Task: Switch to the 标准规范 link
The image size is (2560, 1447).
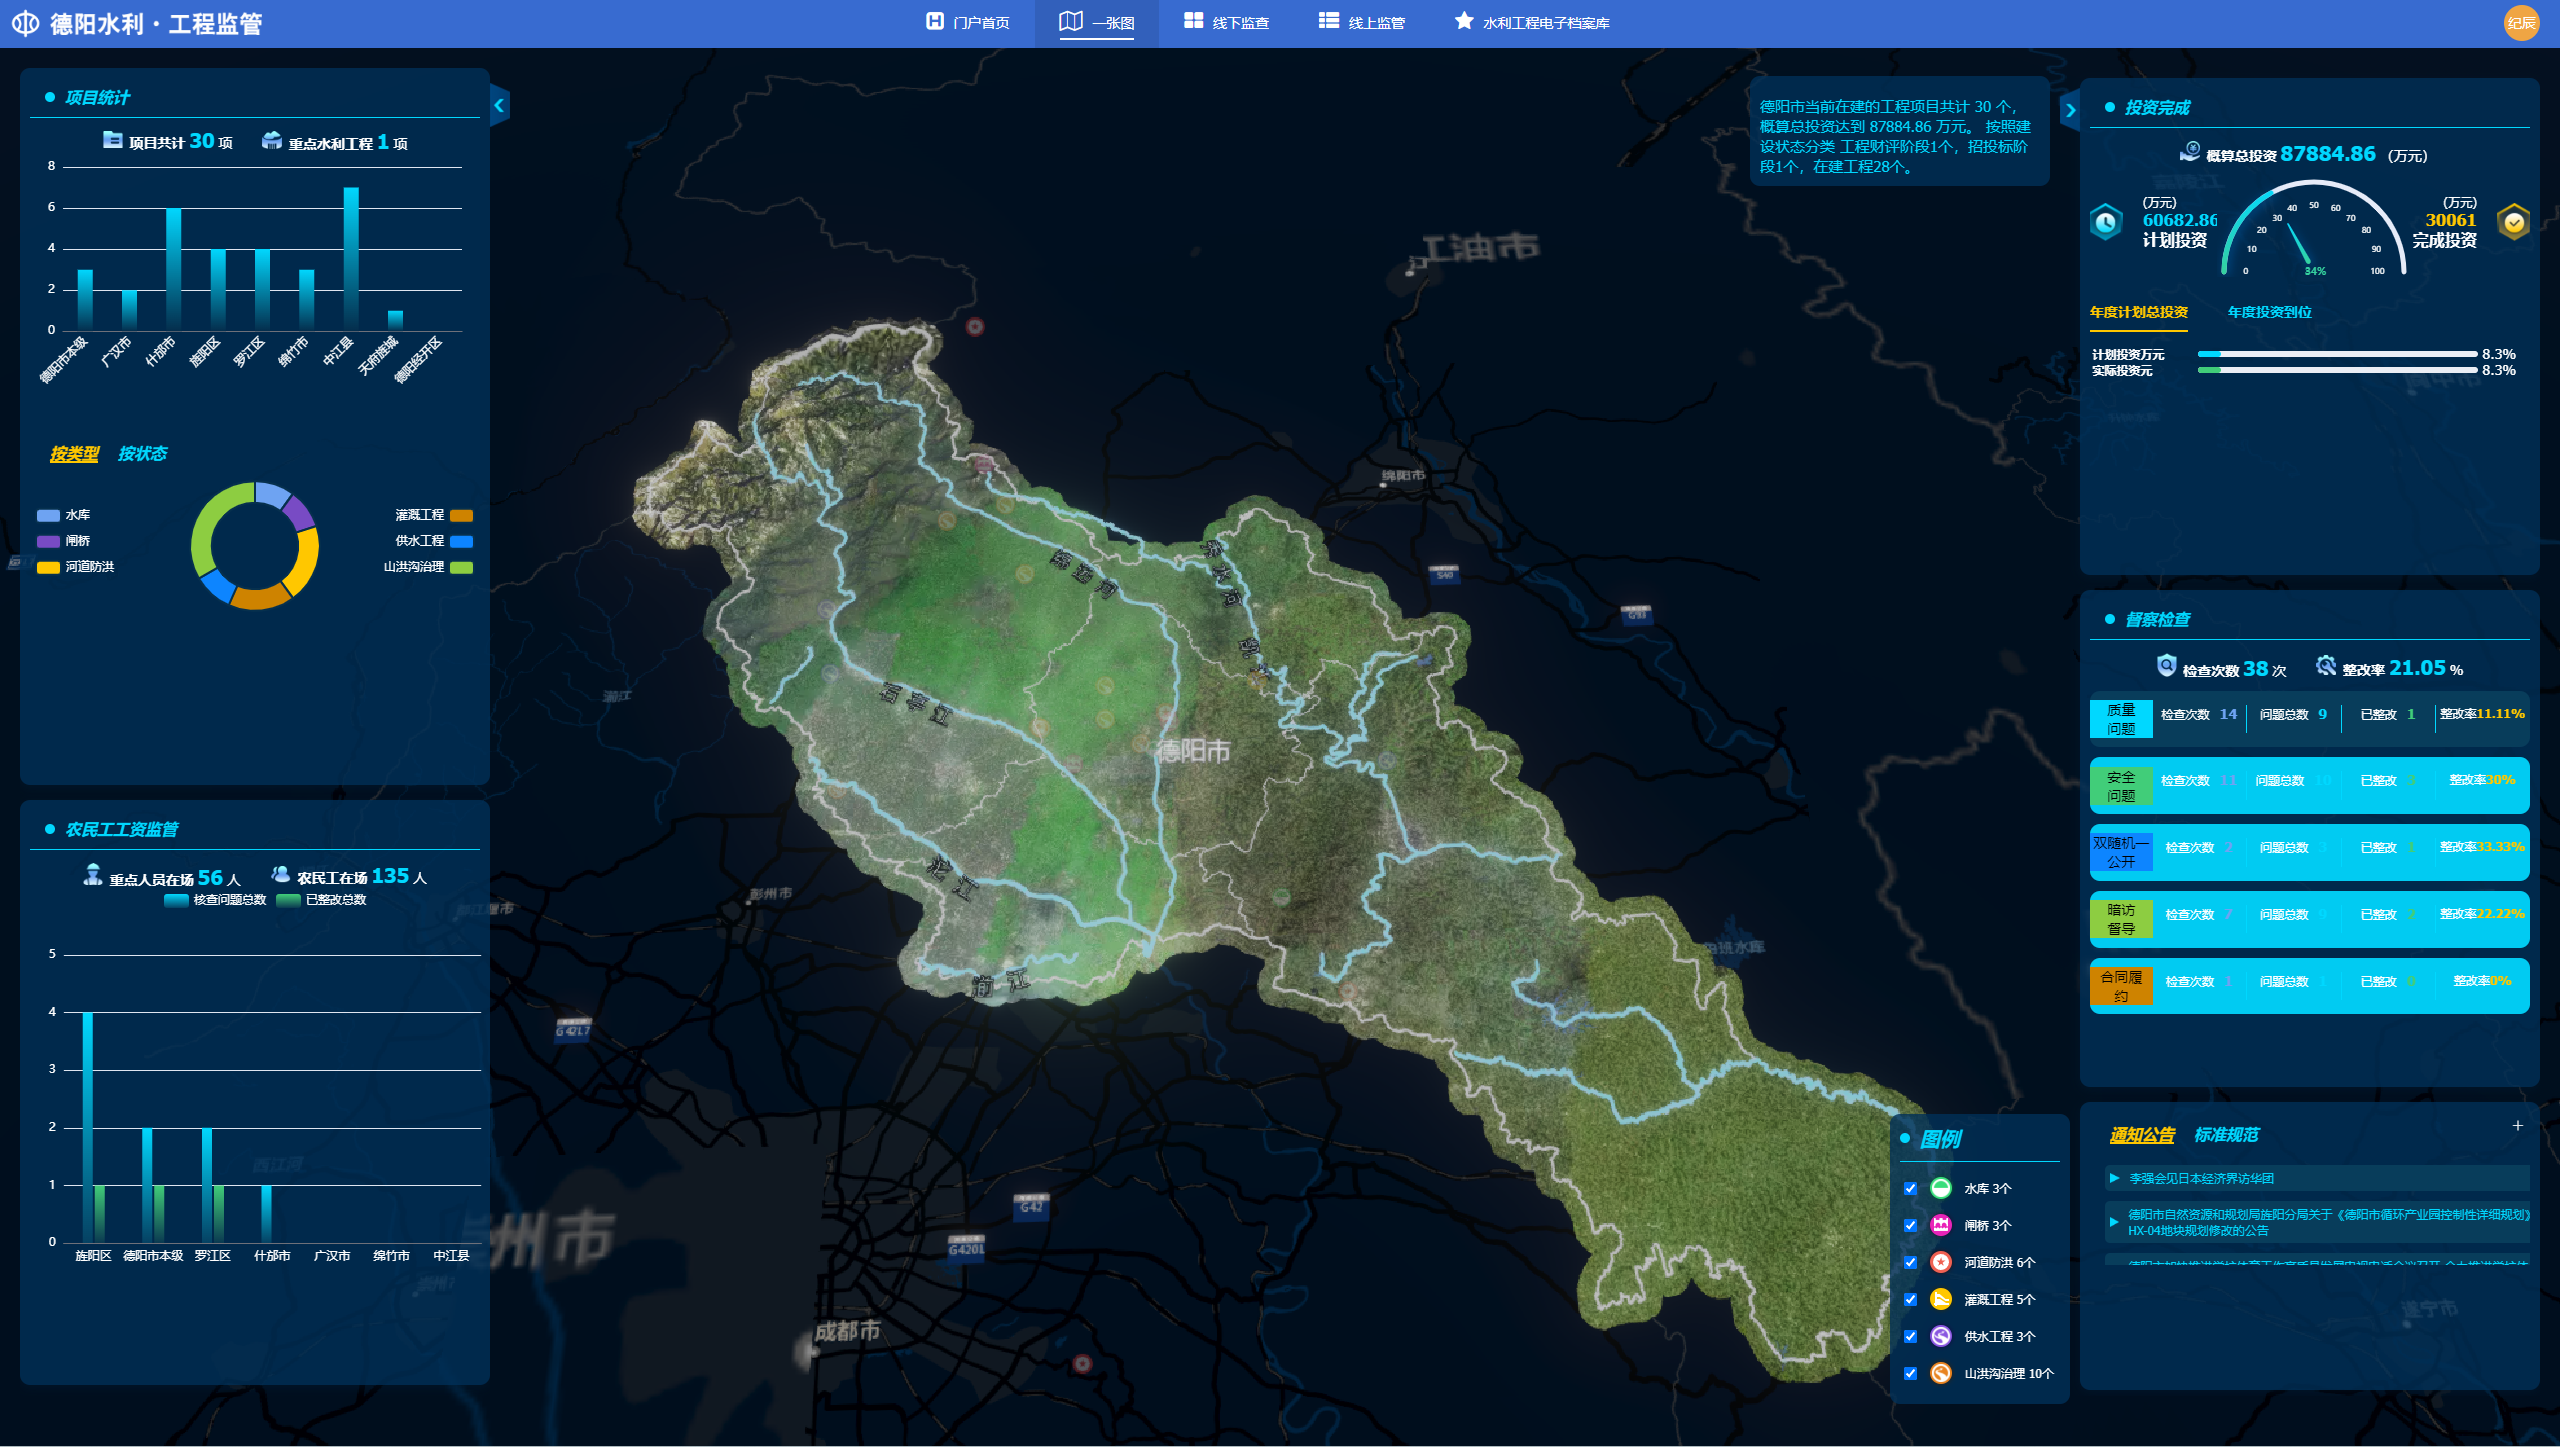Action: click(x=2226, y=1135)
